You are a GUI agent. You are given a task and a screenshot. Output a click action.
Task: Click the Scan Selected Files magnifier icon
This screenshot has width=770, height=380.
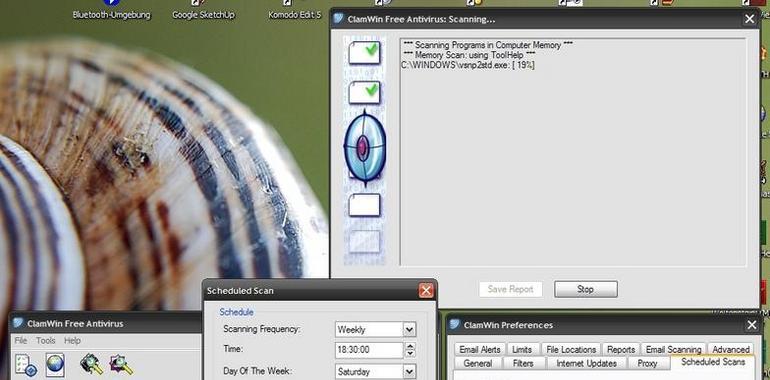[121, 365]
